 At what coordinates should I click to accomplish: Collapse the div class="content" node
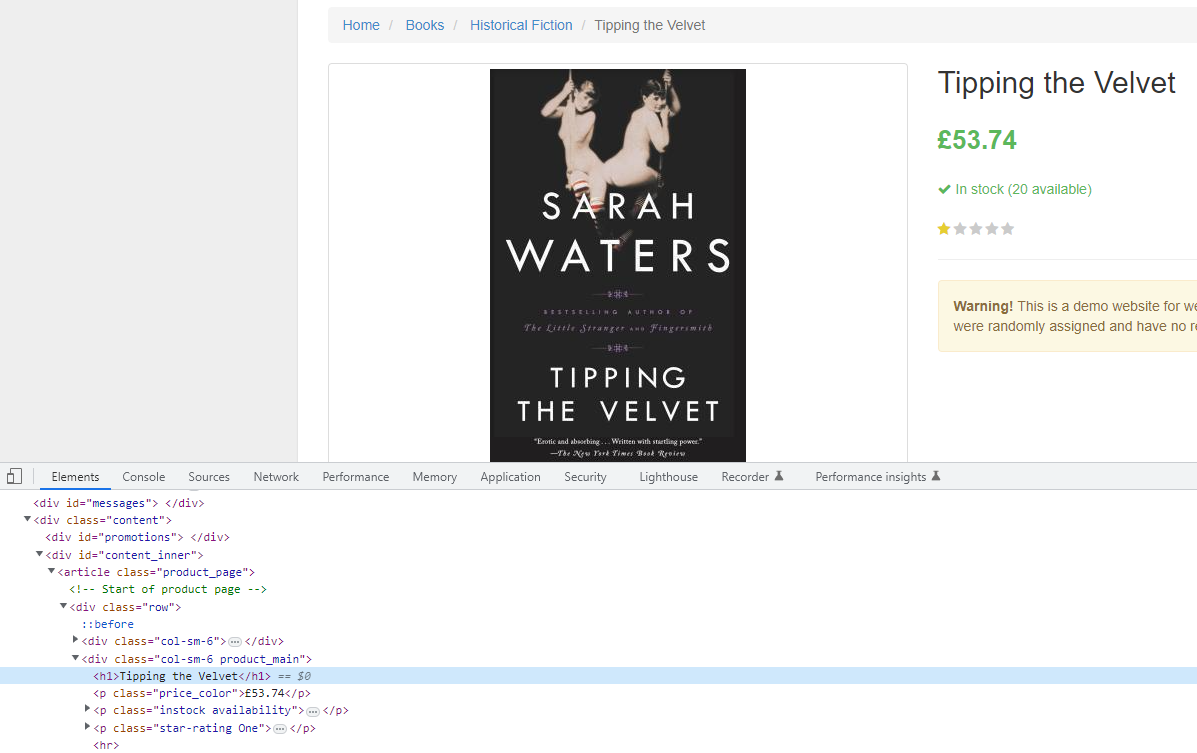click(27, 519)
